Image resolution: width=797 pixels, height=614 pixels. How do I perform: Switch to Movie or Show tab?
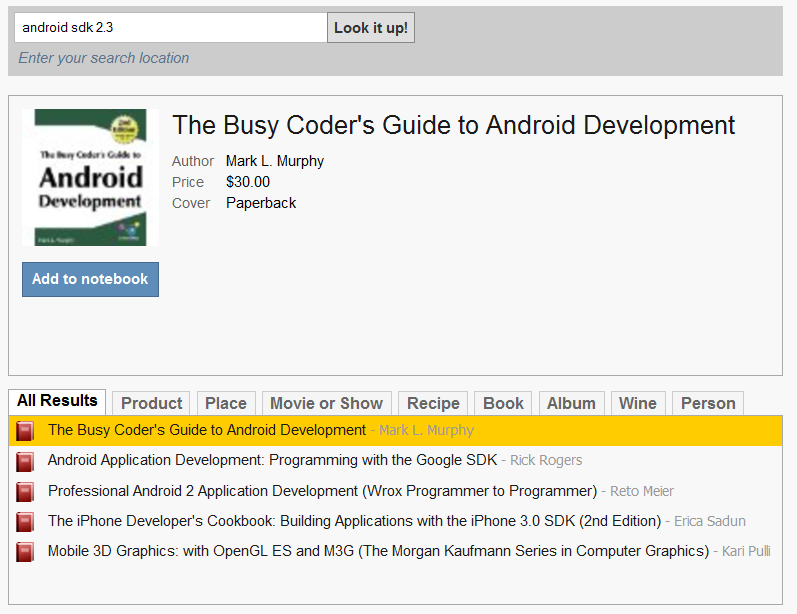[326, 403]
